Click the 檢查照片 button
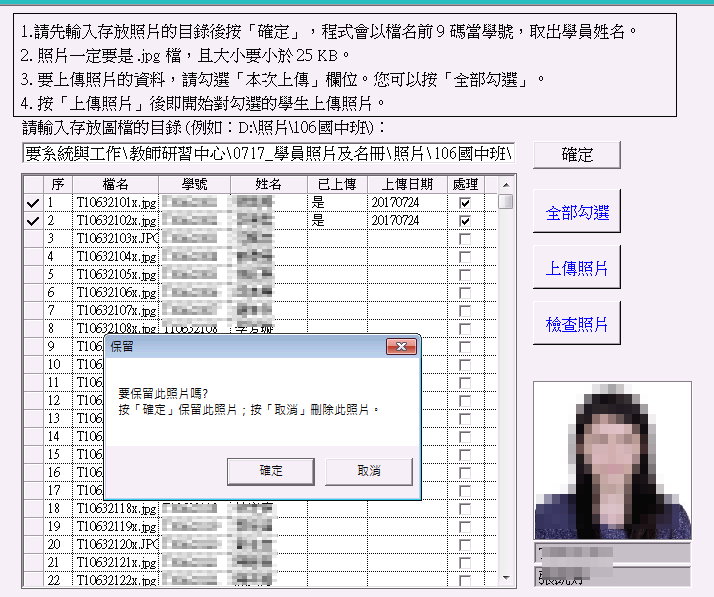714x597 pixels. 577,325
